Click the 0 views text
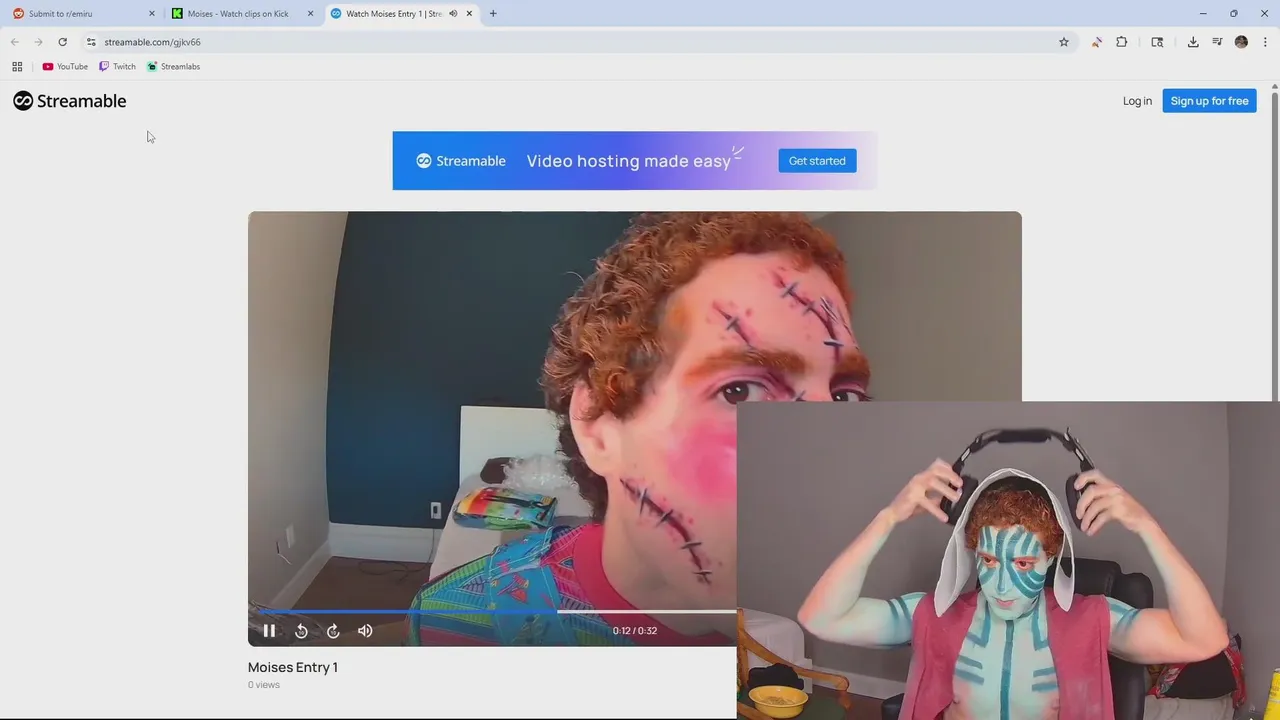This screenshot has width=1280, height=720. (264, 685)
